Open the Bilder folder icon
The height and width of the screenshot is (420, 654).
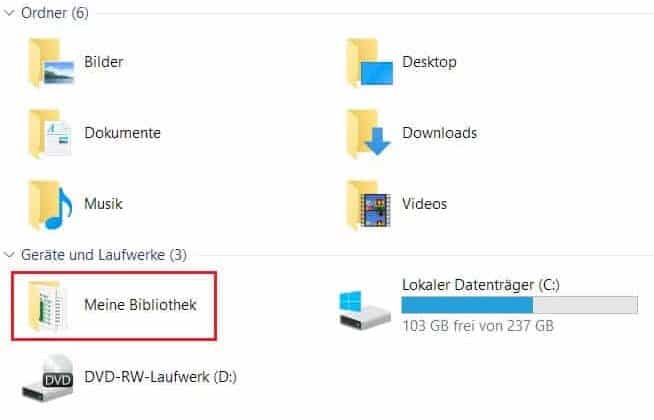(x=51, y=63)
